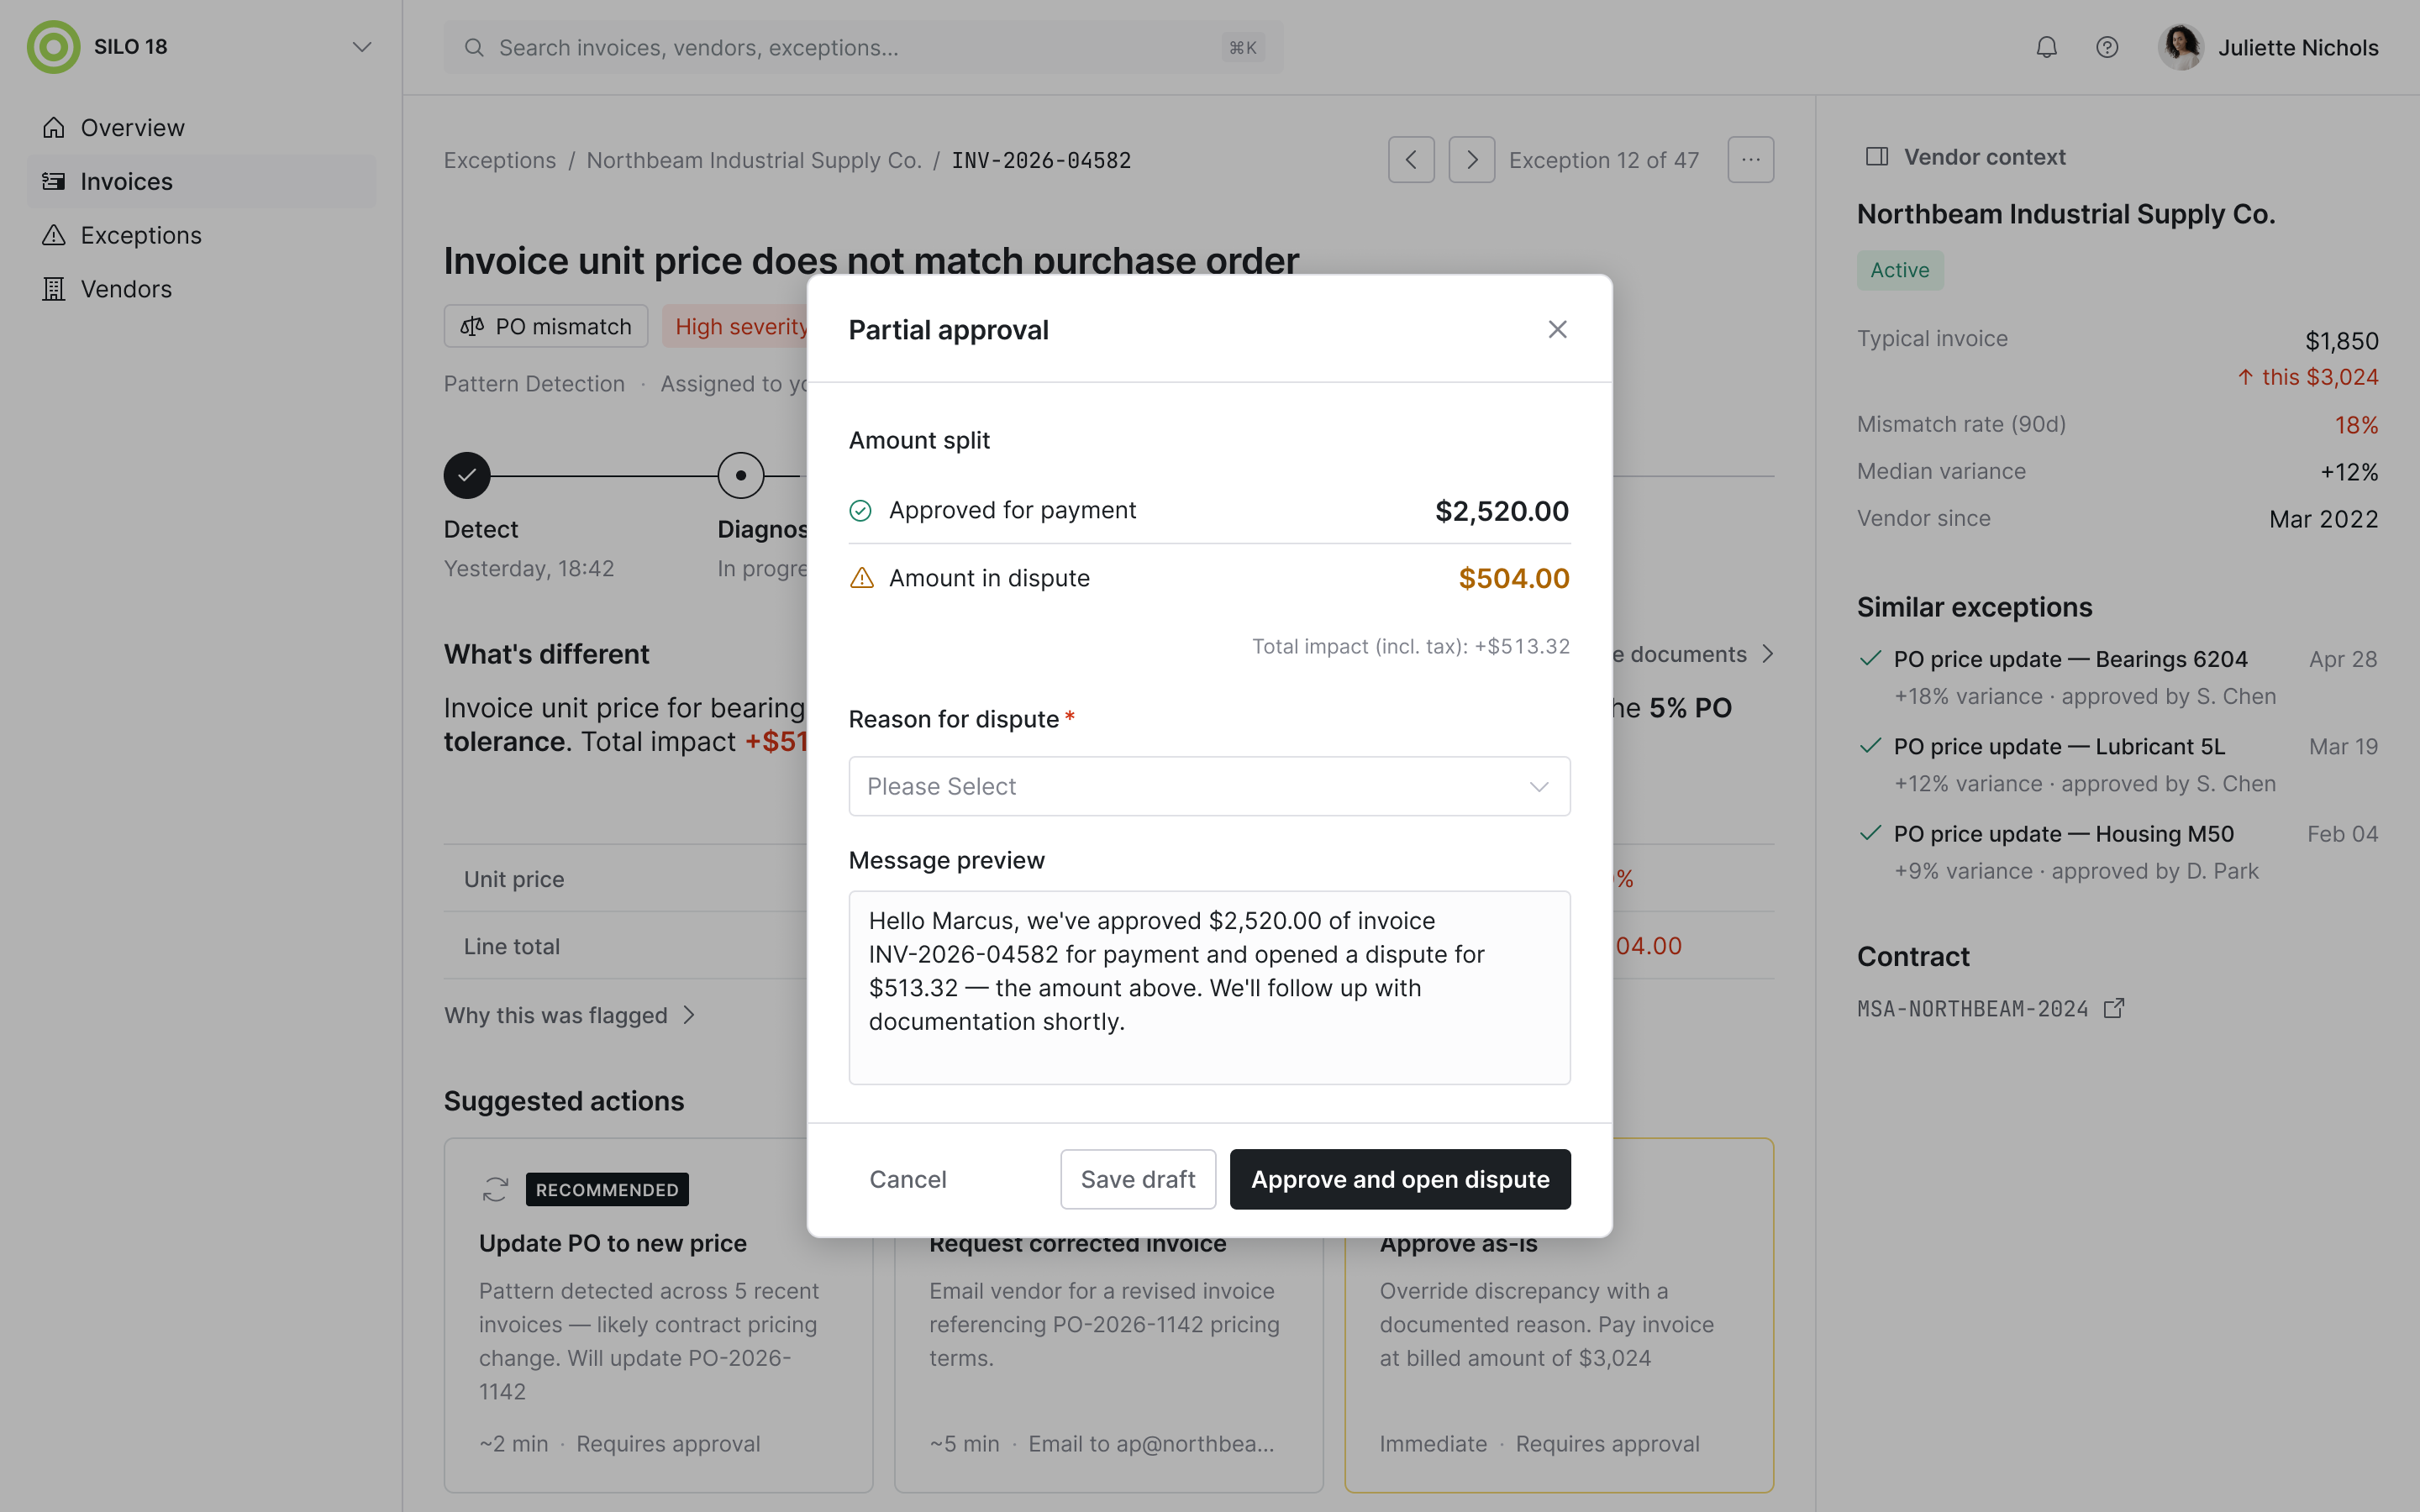Go to the next exception arrow
This screenshot has width=2420, height=1512.
[1471, 160]
